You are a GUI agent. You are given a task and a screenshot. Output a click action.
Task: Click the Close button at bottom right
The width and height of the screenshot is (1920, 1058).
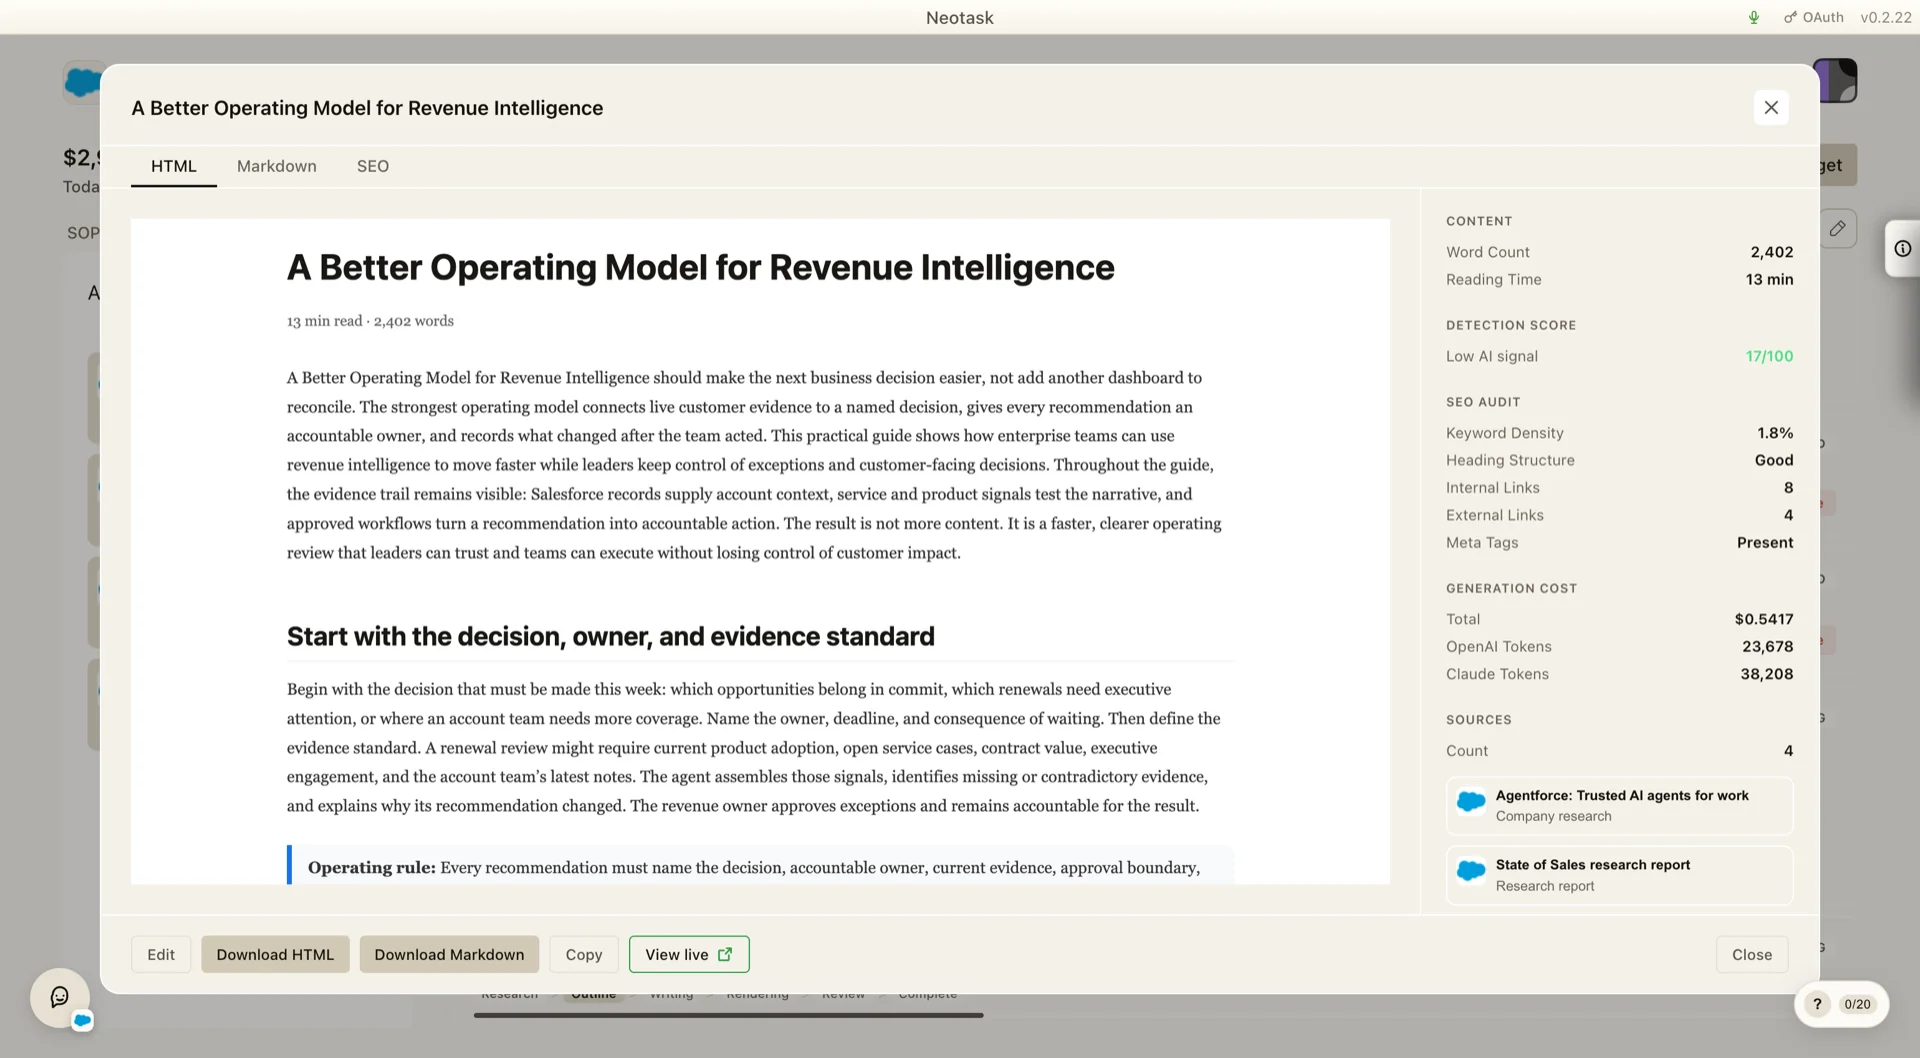pos(1752,954)
